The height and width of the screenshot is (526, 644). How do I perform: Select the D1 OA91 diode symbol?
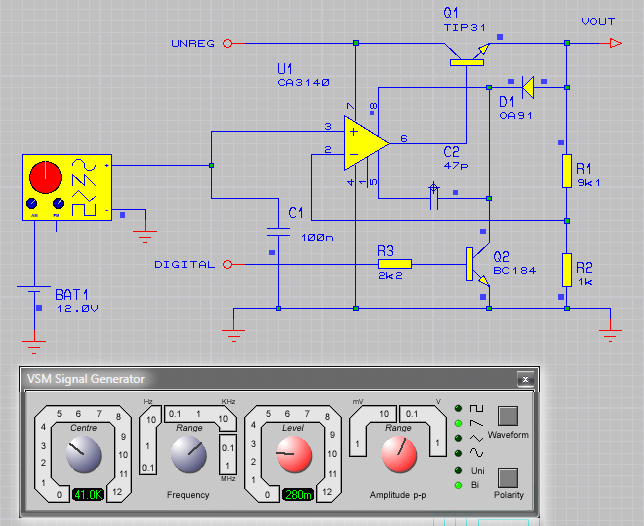[x=527, y=87]
